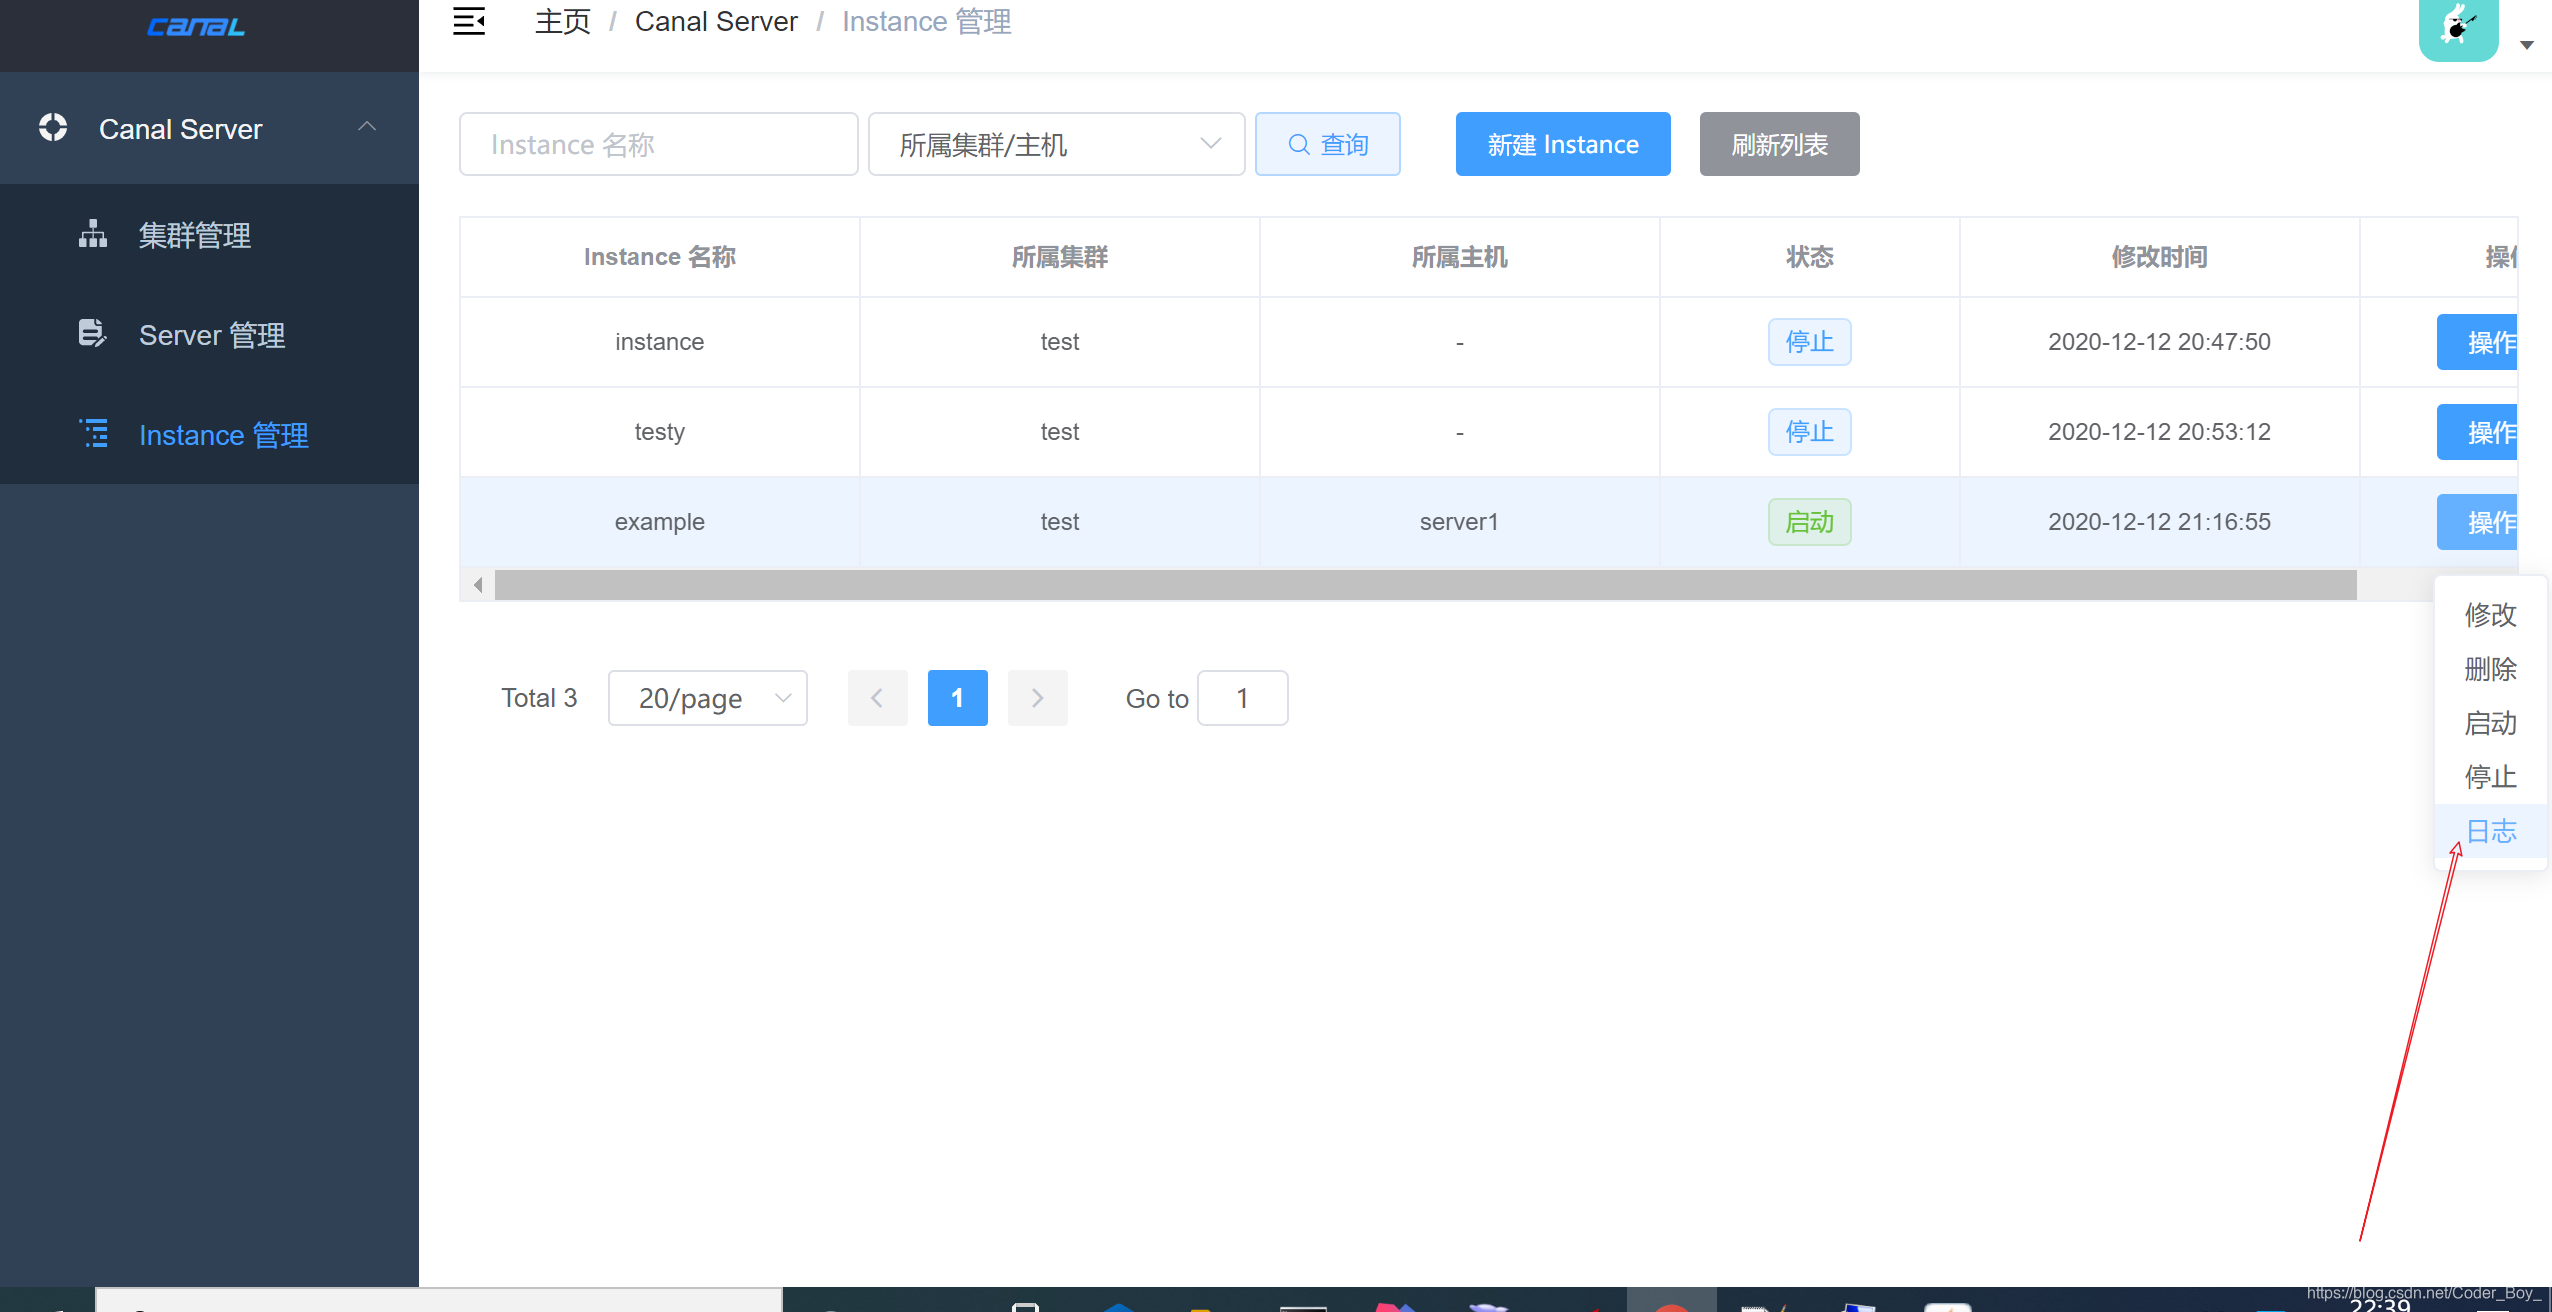
Task: Click the Instance 名称 column header
Action: point(660,257)
